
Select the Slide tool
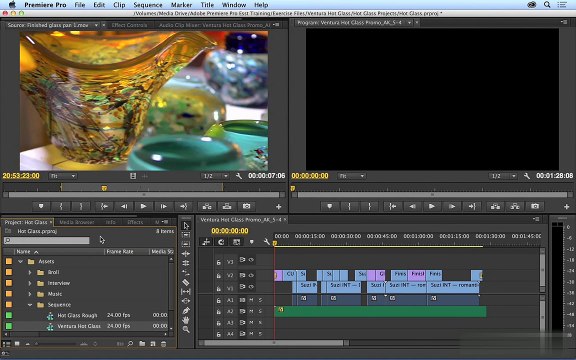click(186, 301)
